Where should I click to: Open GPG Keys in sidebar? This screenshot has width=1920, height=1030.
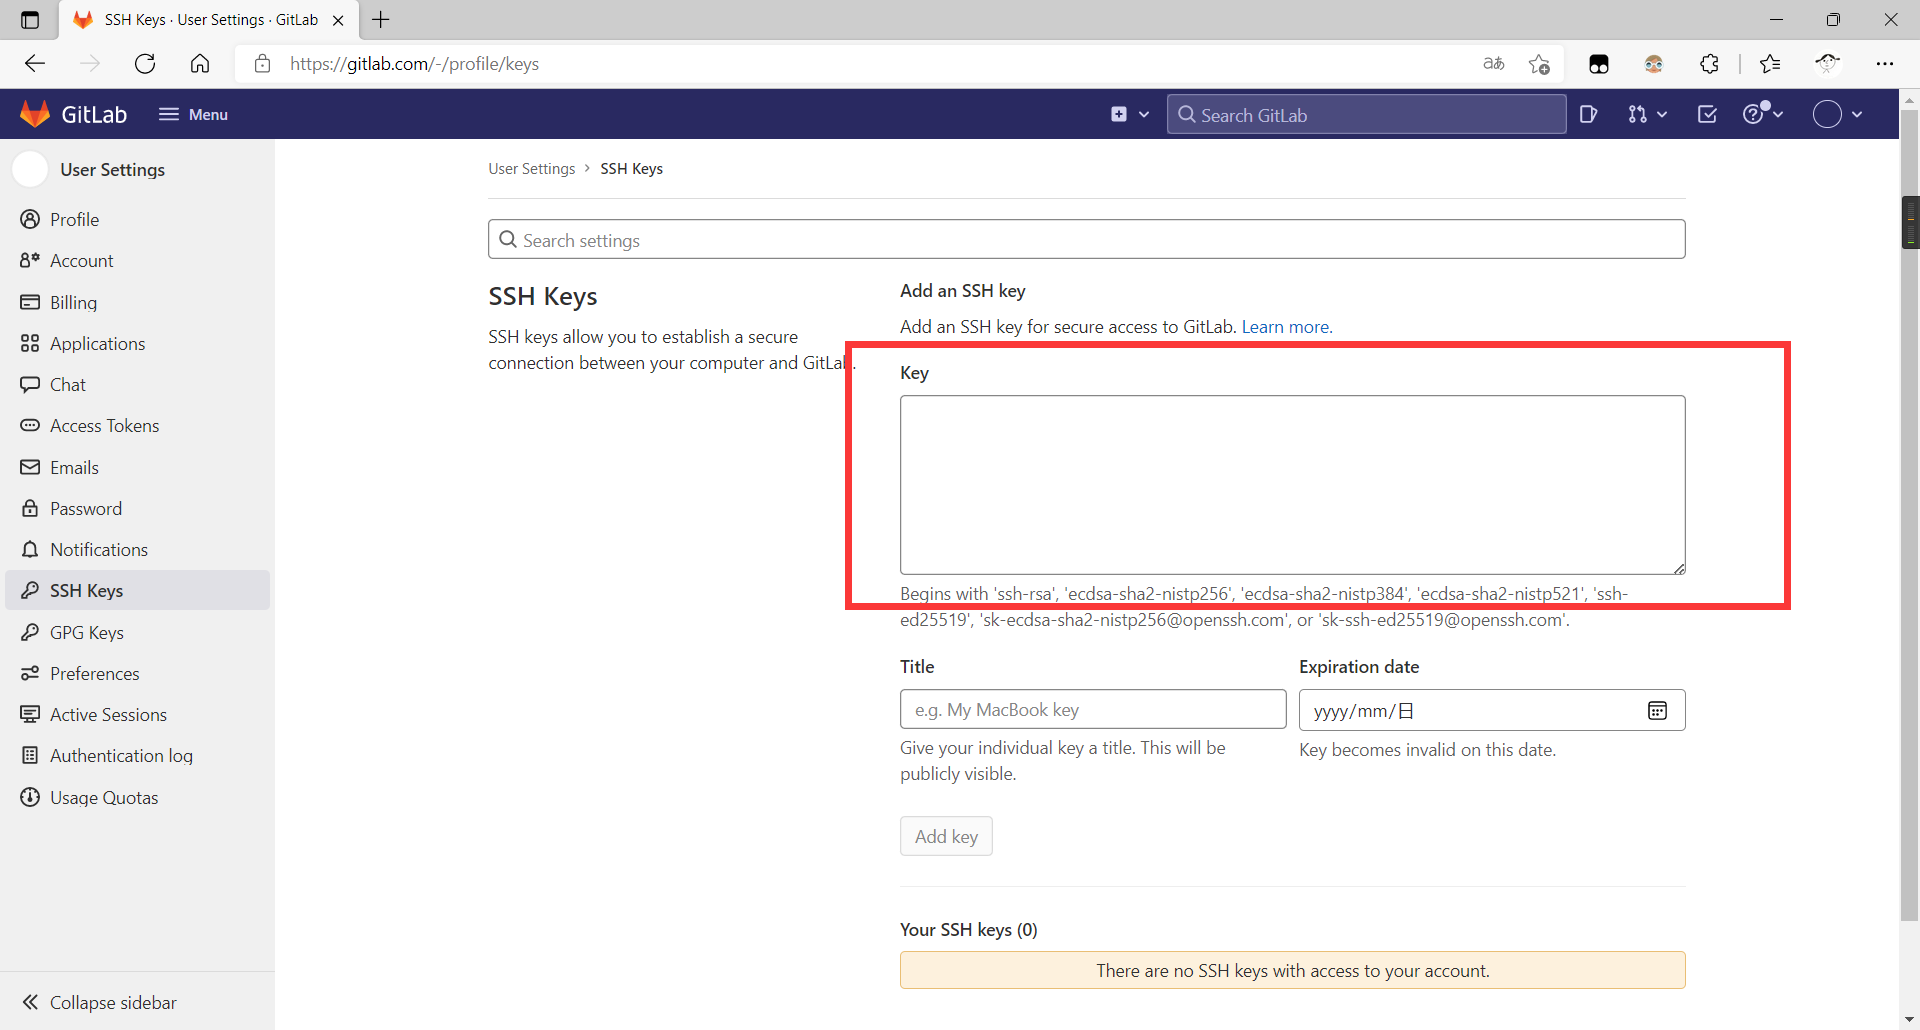click(x=138, y=632)
